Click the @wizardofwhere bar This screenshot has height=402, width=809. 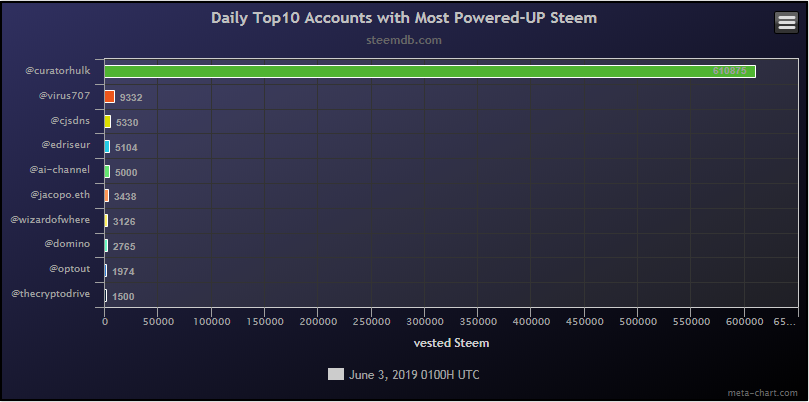[106, 221]
